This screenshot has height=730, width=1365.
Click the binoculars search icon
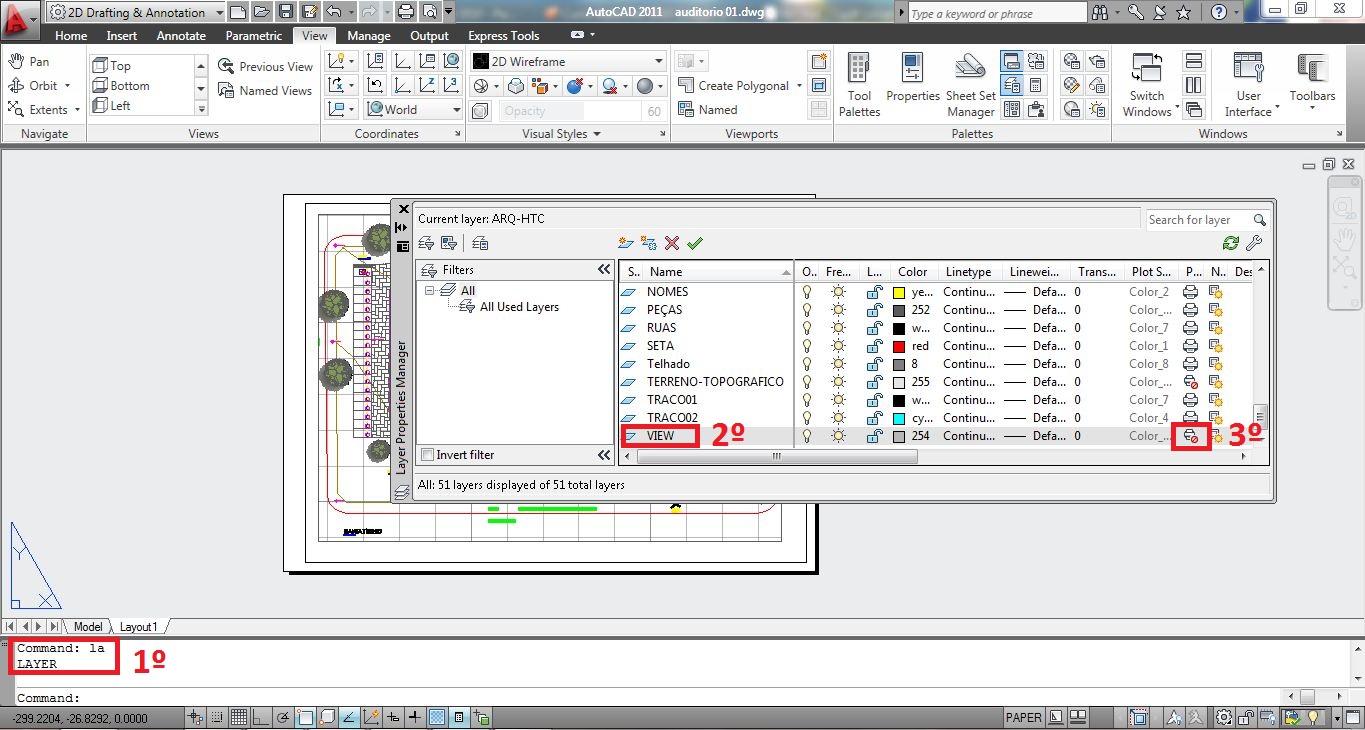pos(1100,12)
